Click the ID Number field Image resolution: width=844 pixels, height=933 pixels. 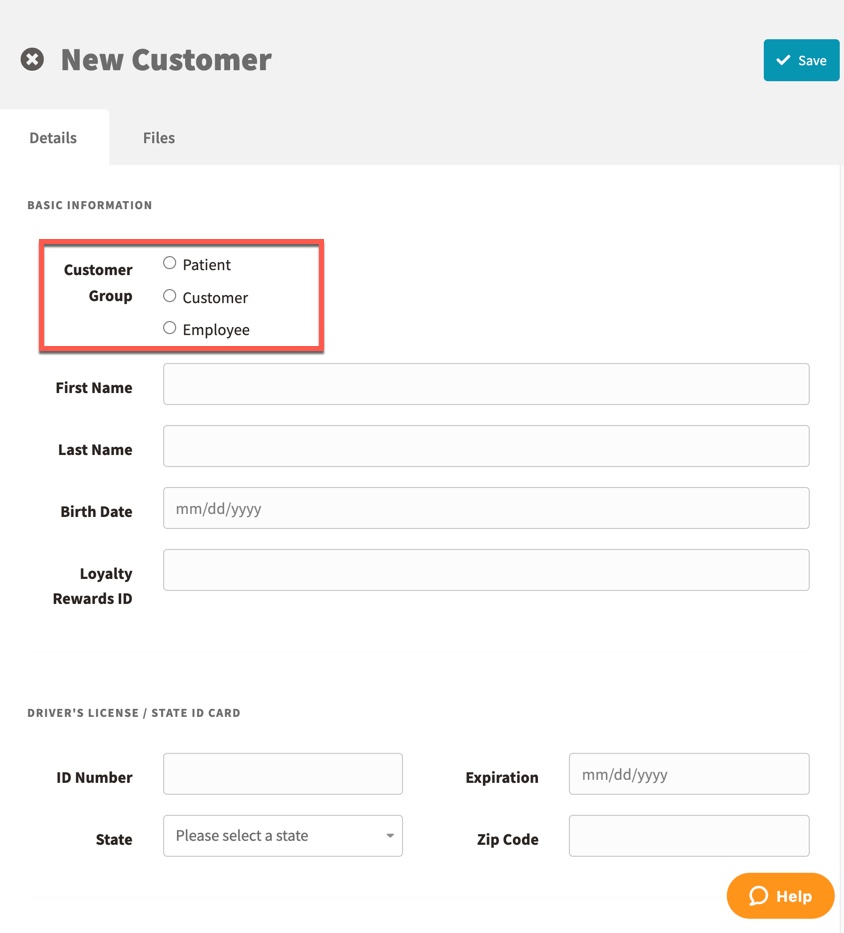(283, 774)
